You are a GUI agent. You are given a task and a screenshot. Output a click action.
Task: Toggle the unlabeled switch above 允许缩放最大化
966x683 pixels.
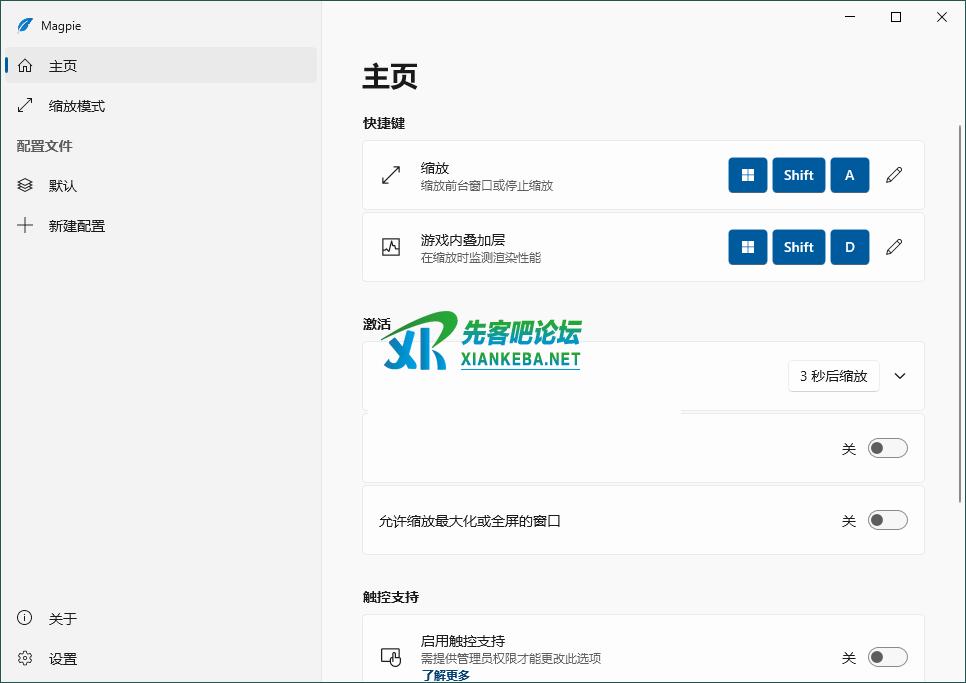887,448
